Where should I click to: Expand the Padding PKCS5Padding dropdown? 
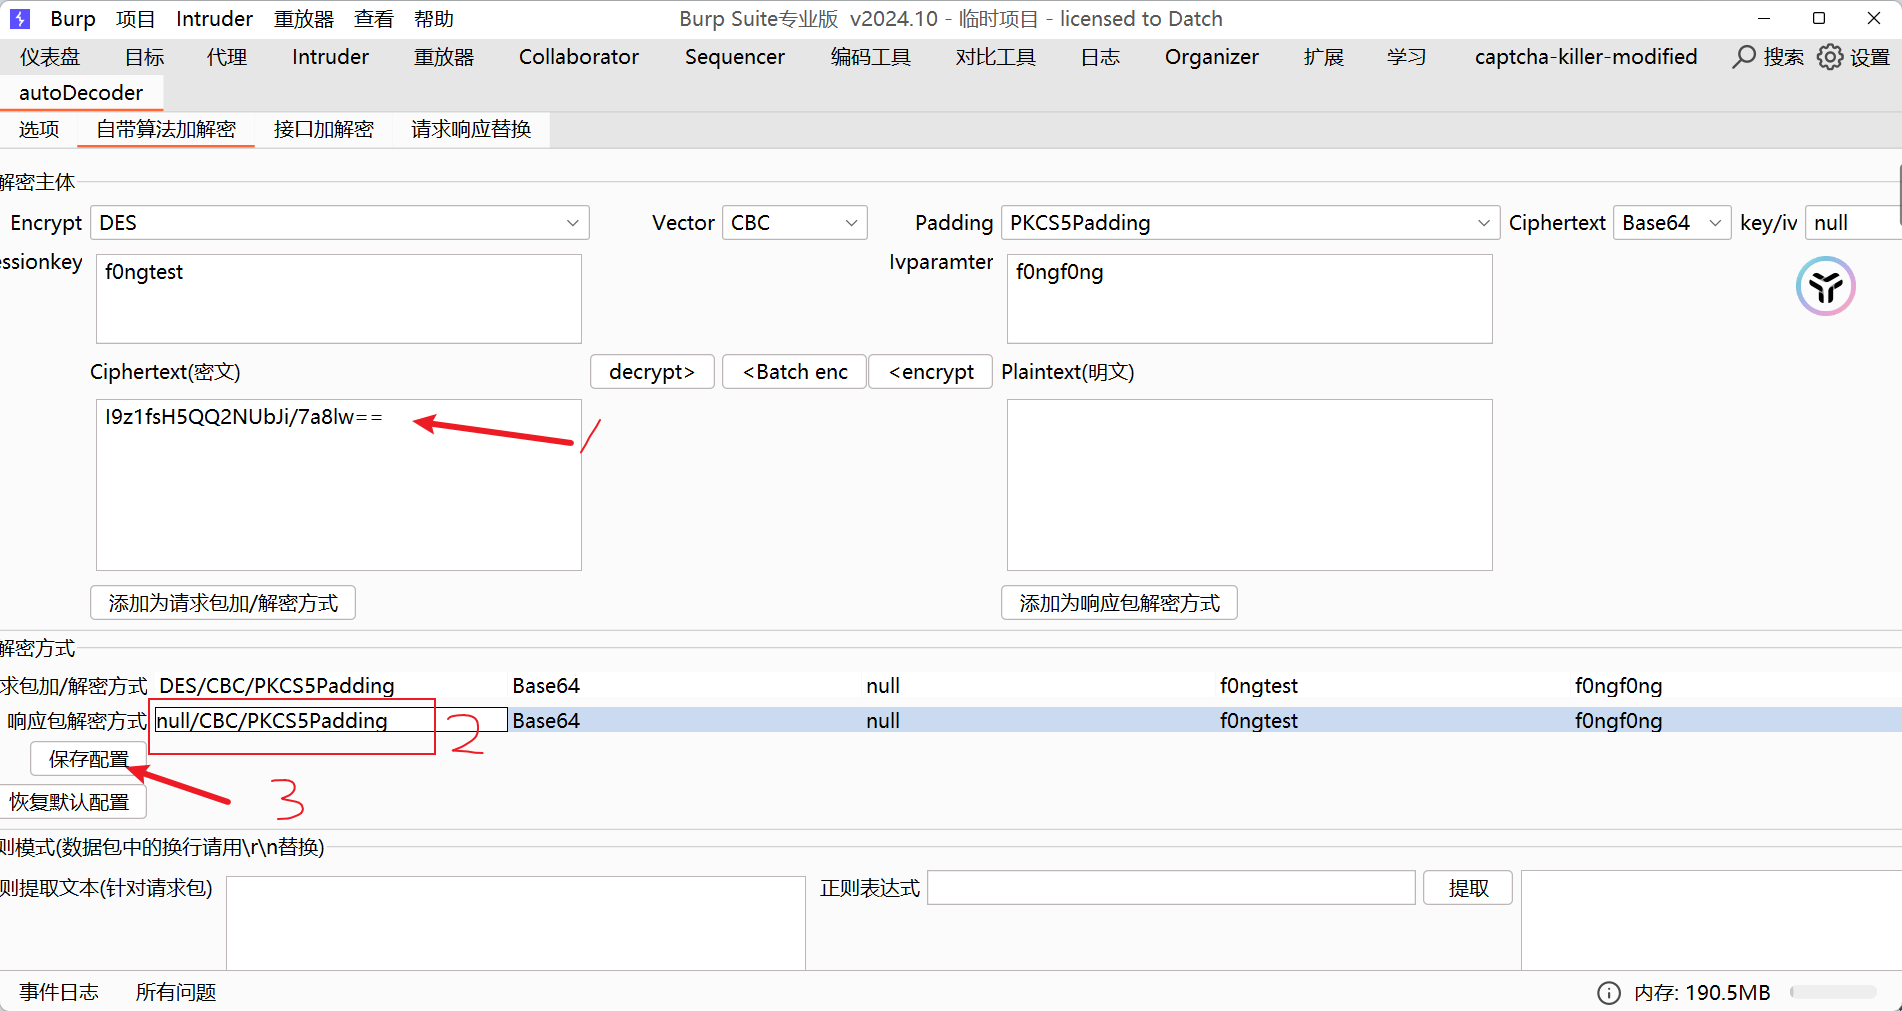point(1250,222)
